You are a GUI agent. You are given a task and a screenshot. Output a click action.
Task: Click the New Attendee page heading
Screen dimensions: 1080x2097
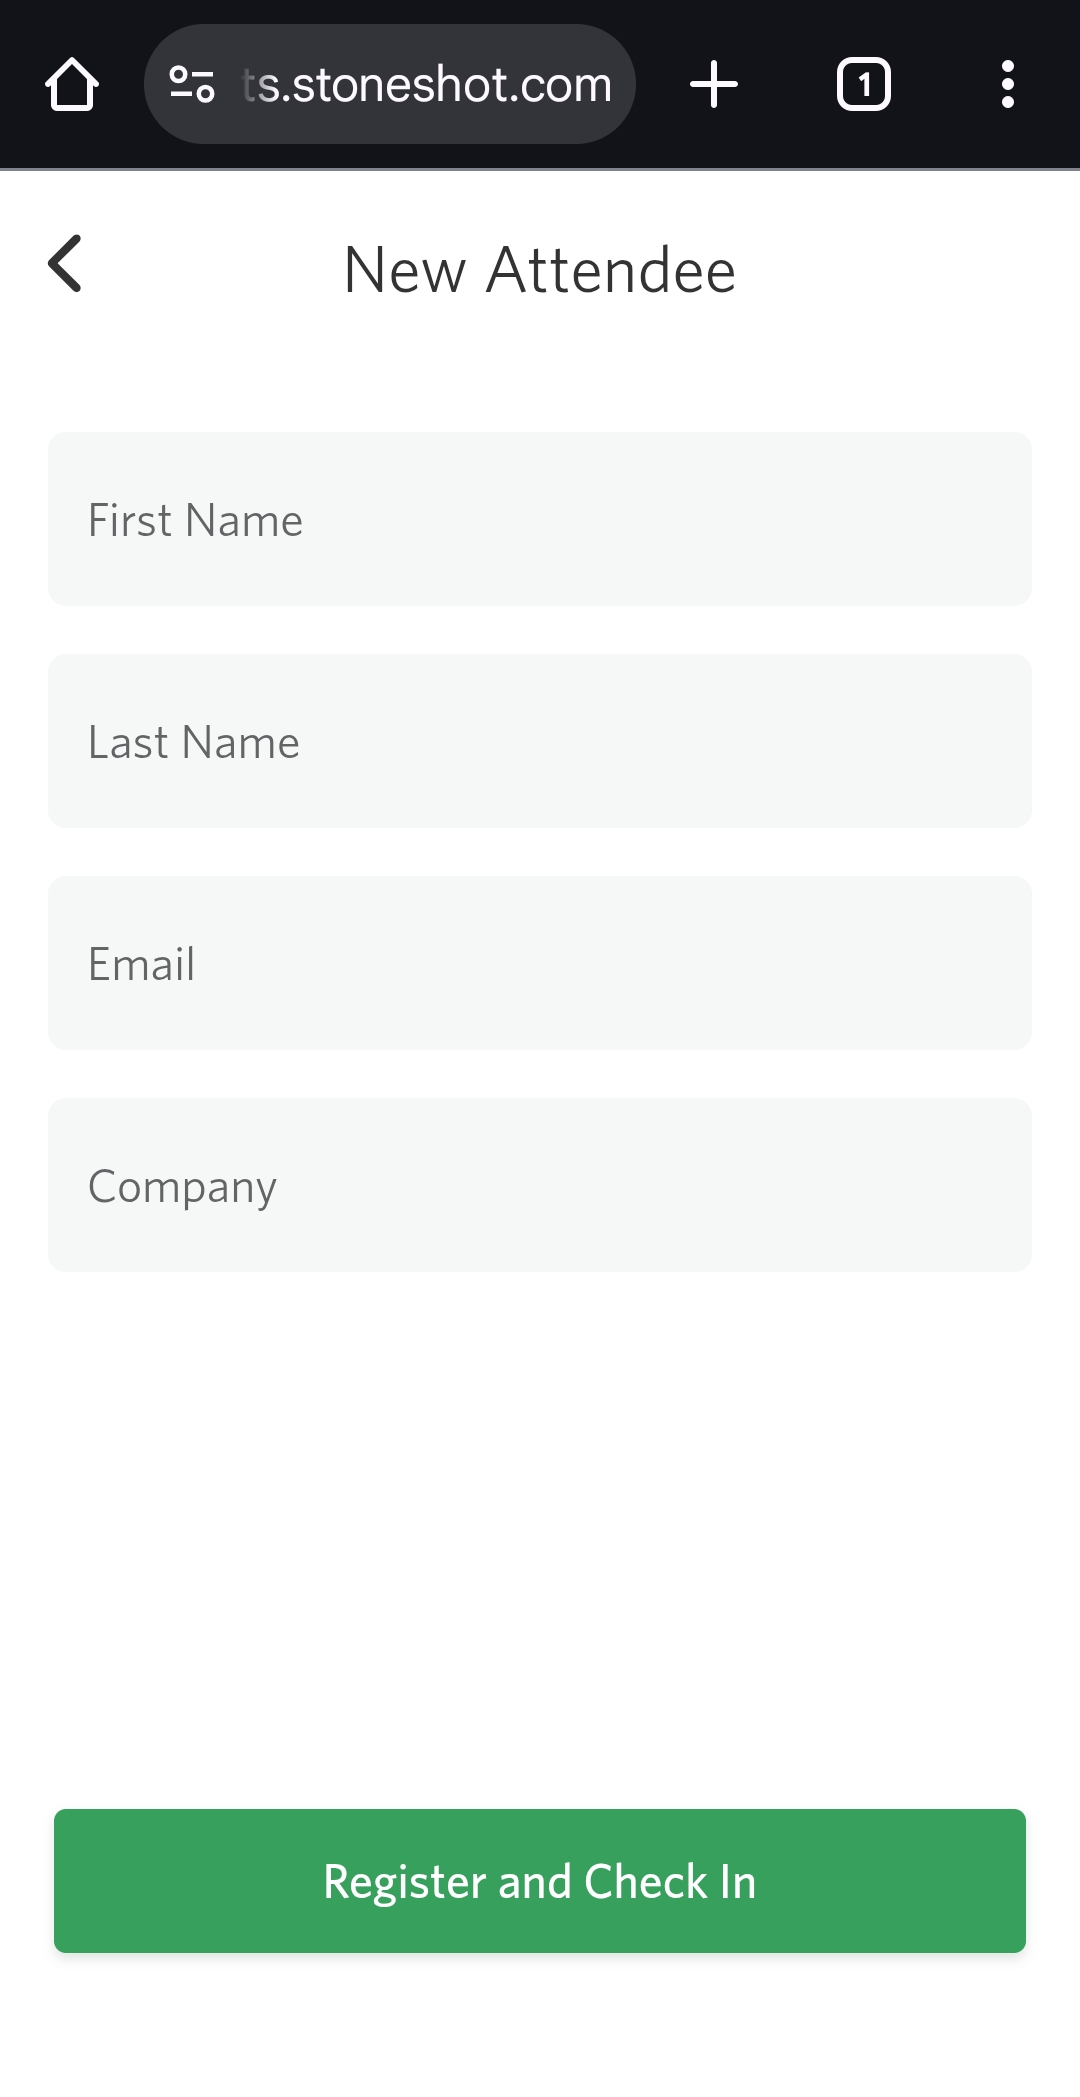(x=540, y=270)
